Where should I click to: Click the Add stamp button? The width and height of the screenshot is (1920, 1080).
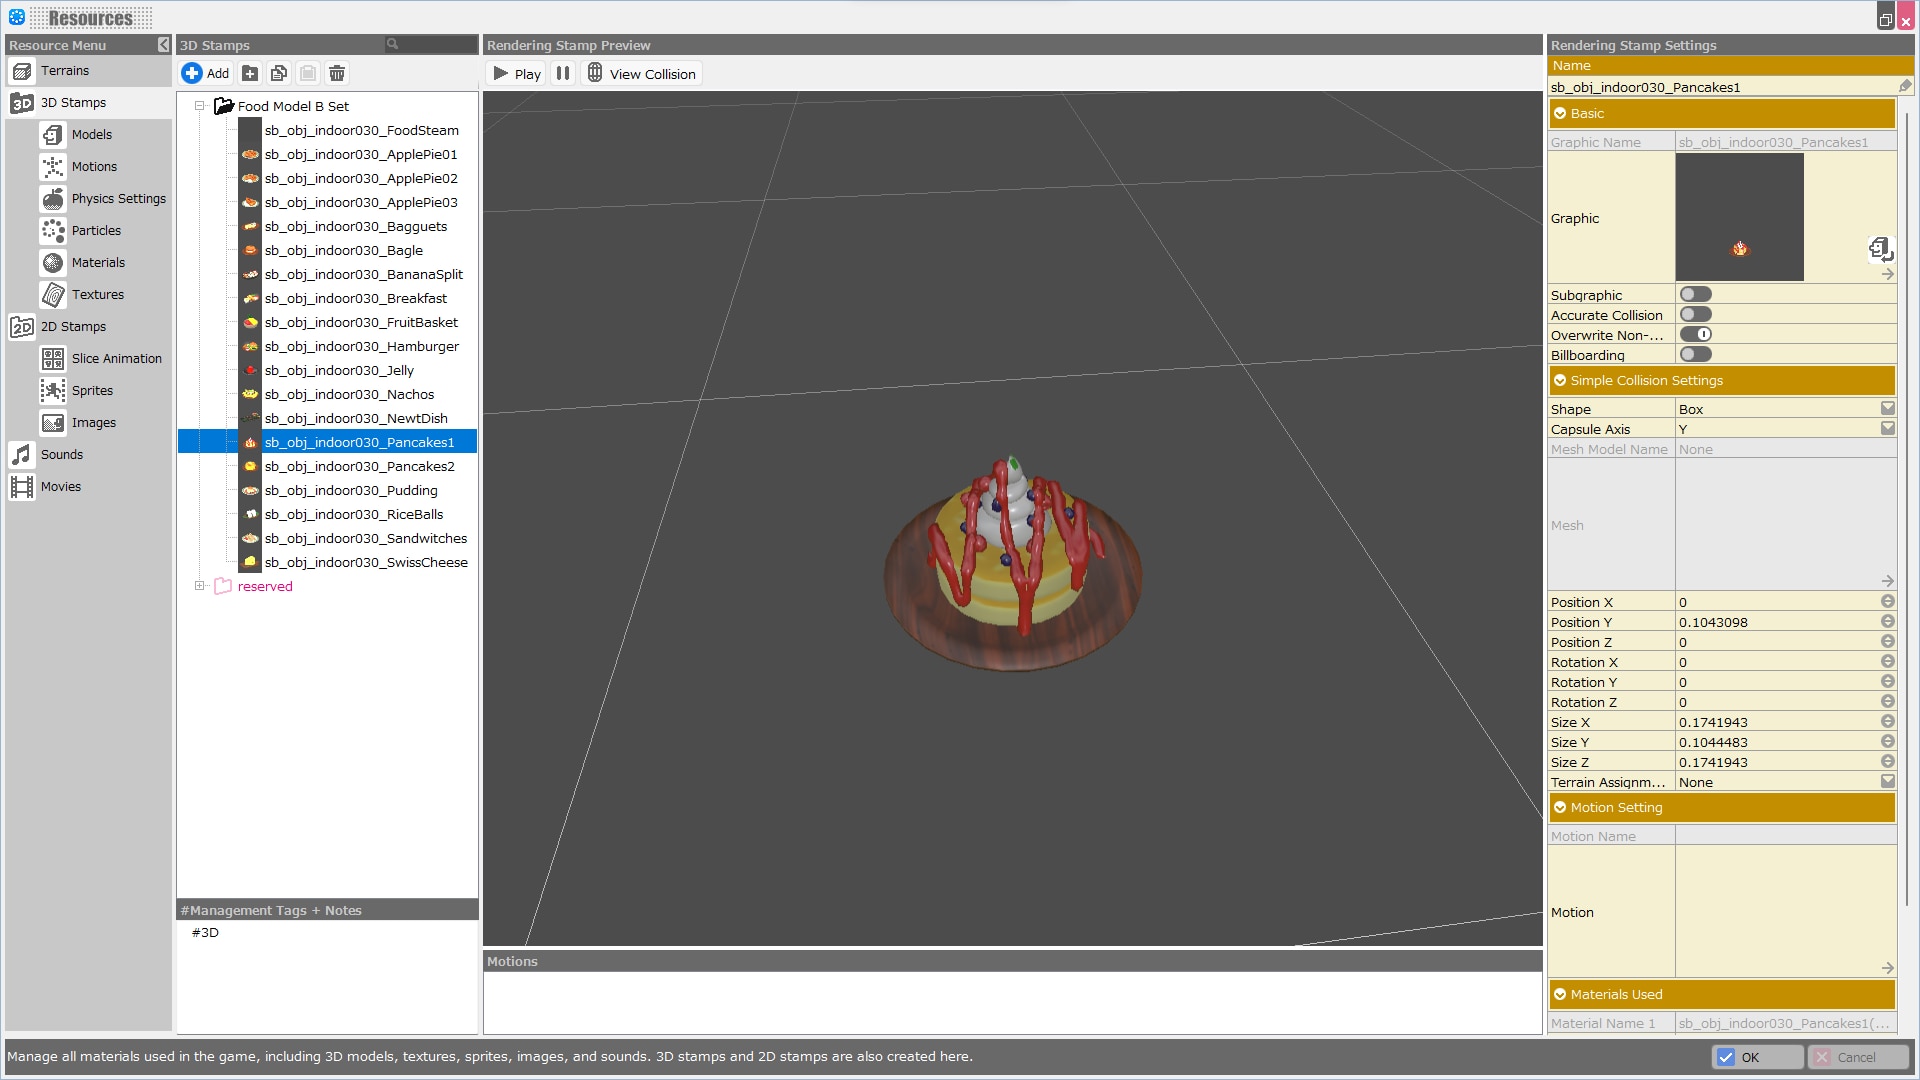pyautogui.click(x=206, y=73)
